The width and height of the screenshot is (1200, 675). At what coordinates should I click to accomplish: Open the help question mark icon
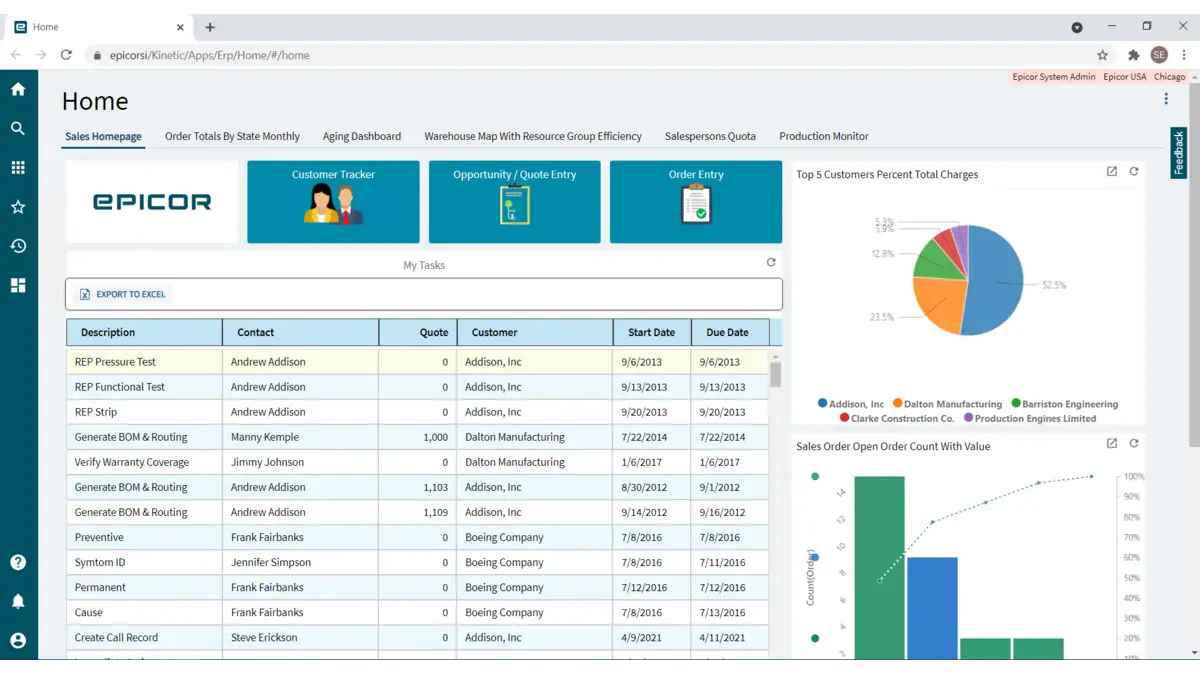tap(18, 562)
